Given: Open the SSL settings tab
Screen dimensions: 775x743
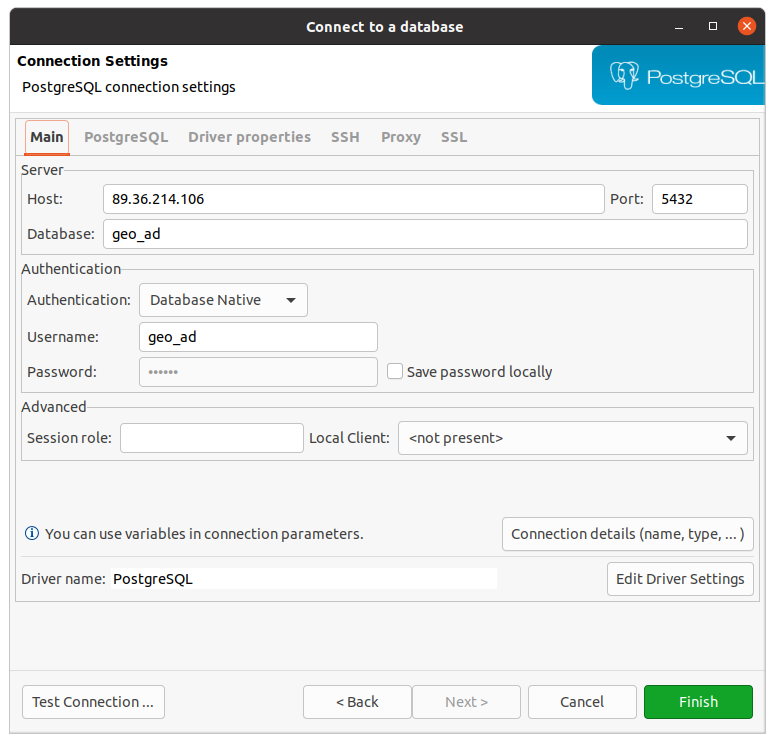Looking at the screenshot, I should tap(454, 137).
